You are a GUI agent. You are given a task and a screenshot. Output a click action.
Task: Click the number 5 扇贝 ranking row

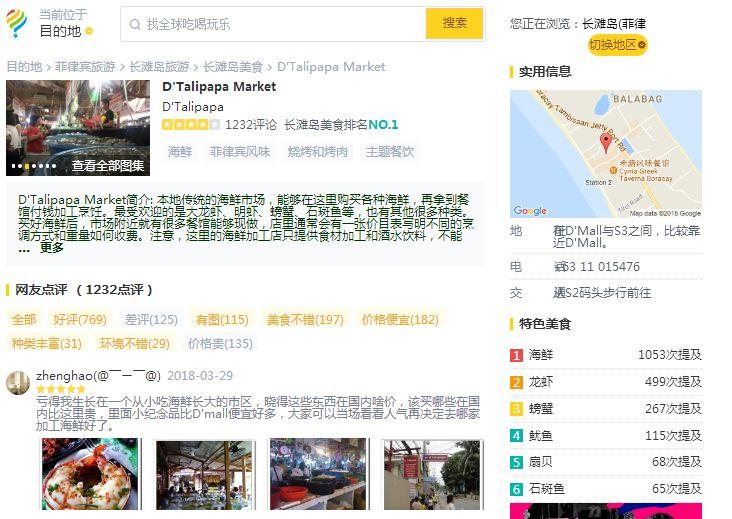[606, 462]
